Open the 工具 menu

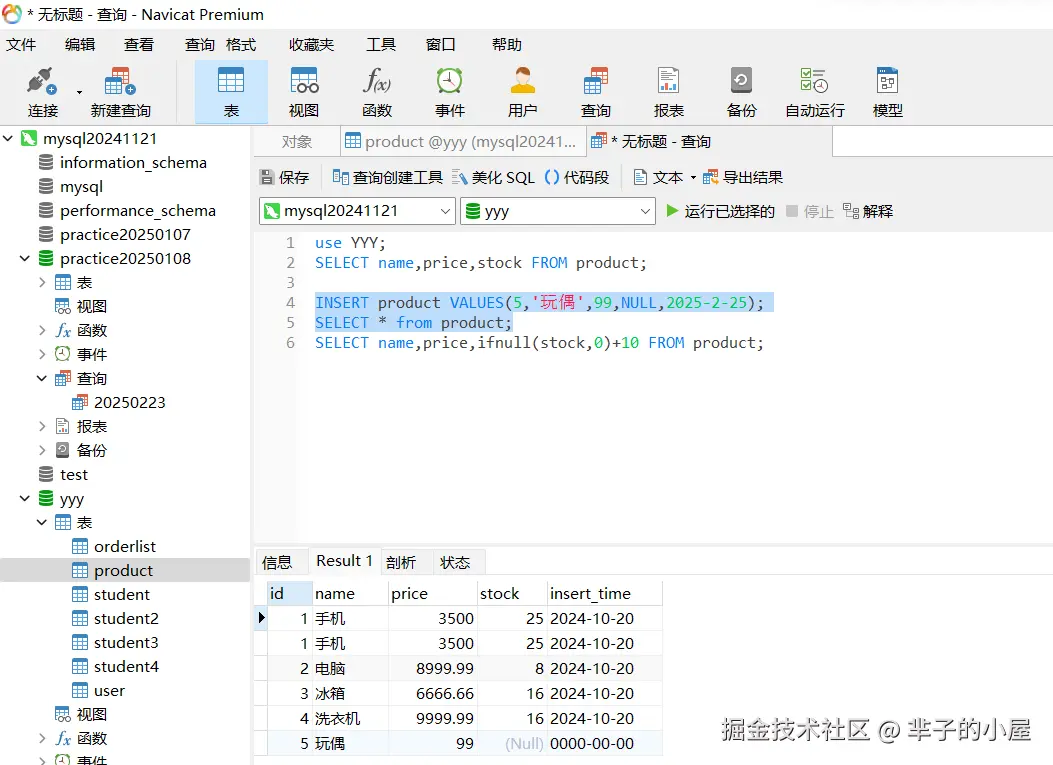click(x=381, y=44)
